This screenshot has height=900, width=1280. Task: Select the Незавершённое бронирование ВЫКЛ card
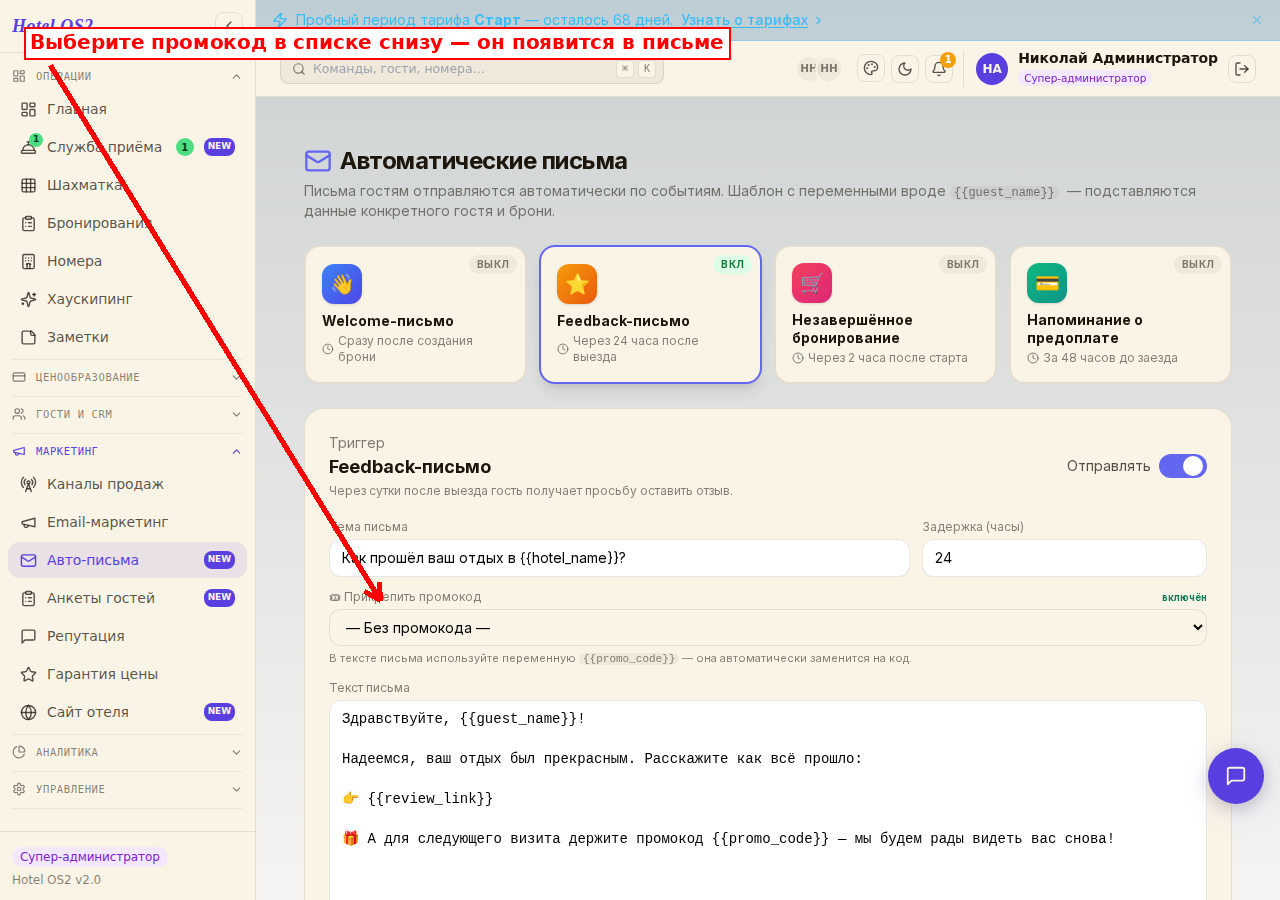[885, 315]
